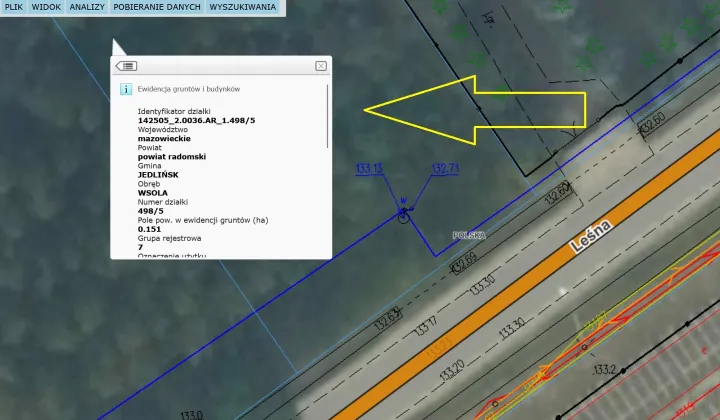Image resolution: width=720 pixels, height=420 pixels.
Task: Click the info icon beside Ewidencja gruntów
Action: coord(126,89)
